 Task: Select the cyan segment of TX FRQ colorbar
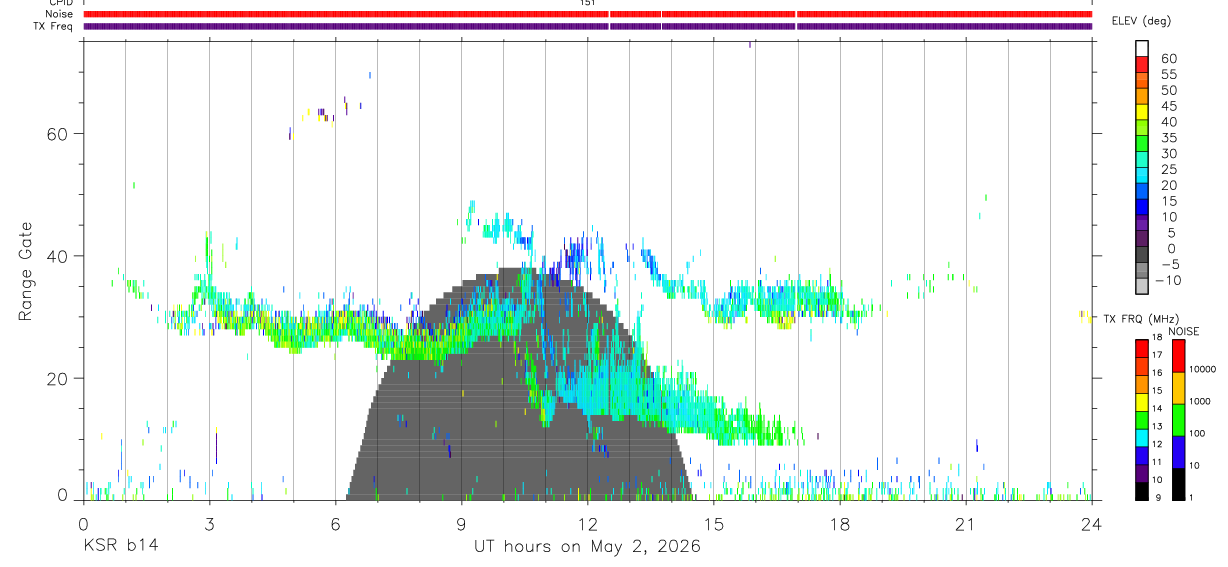pyautogui.click(x=1142, y=438)
